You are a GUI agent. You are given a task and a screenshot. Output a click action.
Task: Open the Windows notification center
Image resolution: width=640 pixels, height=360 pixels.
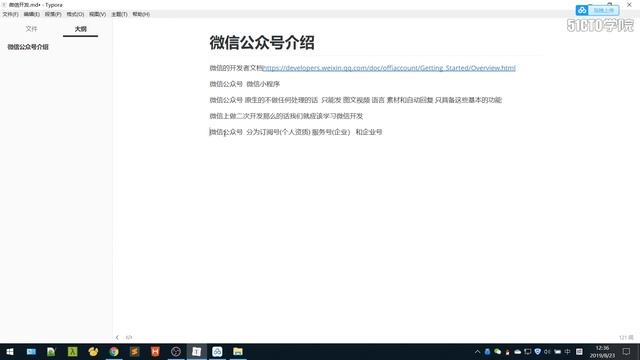627,351
